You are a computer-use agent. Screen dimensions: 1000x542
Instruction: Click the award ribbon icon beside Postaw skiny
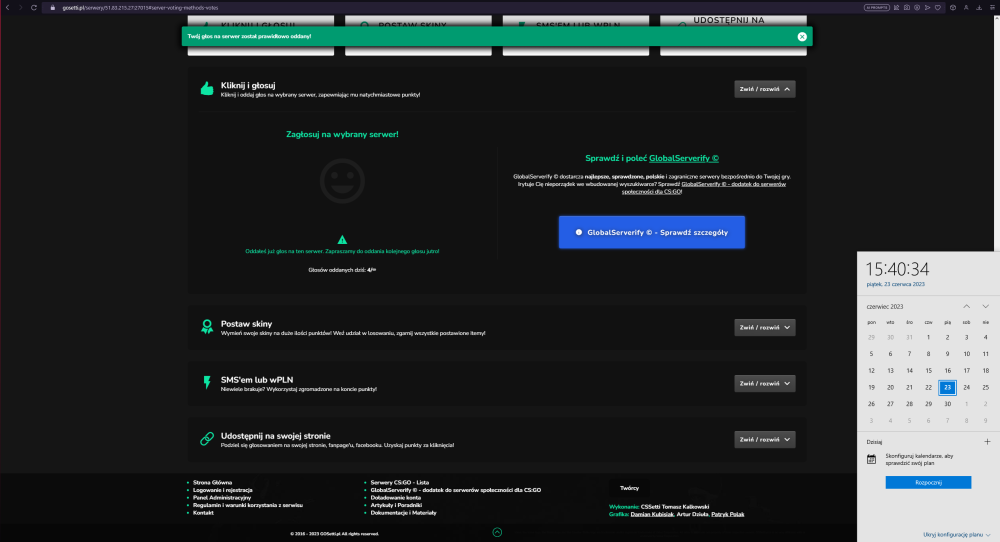pyautogui.click(x=207, y=327)
